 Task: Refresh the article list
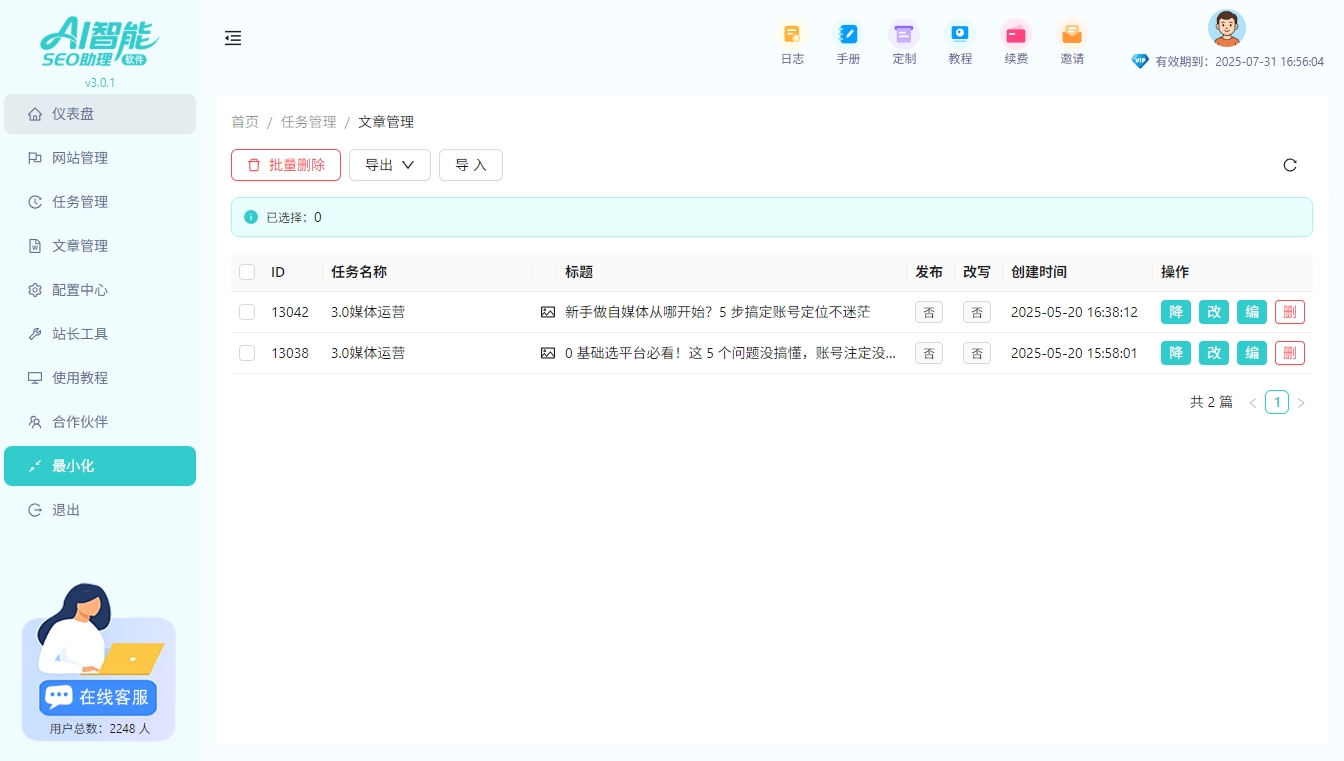pyautogui.click(x=1290, y=165)
